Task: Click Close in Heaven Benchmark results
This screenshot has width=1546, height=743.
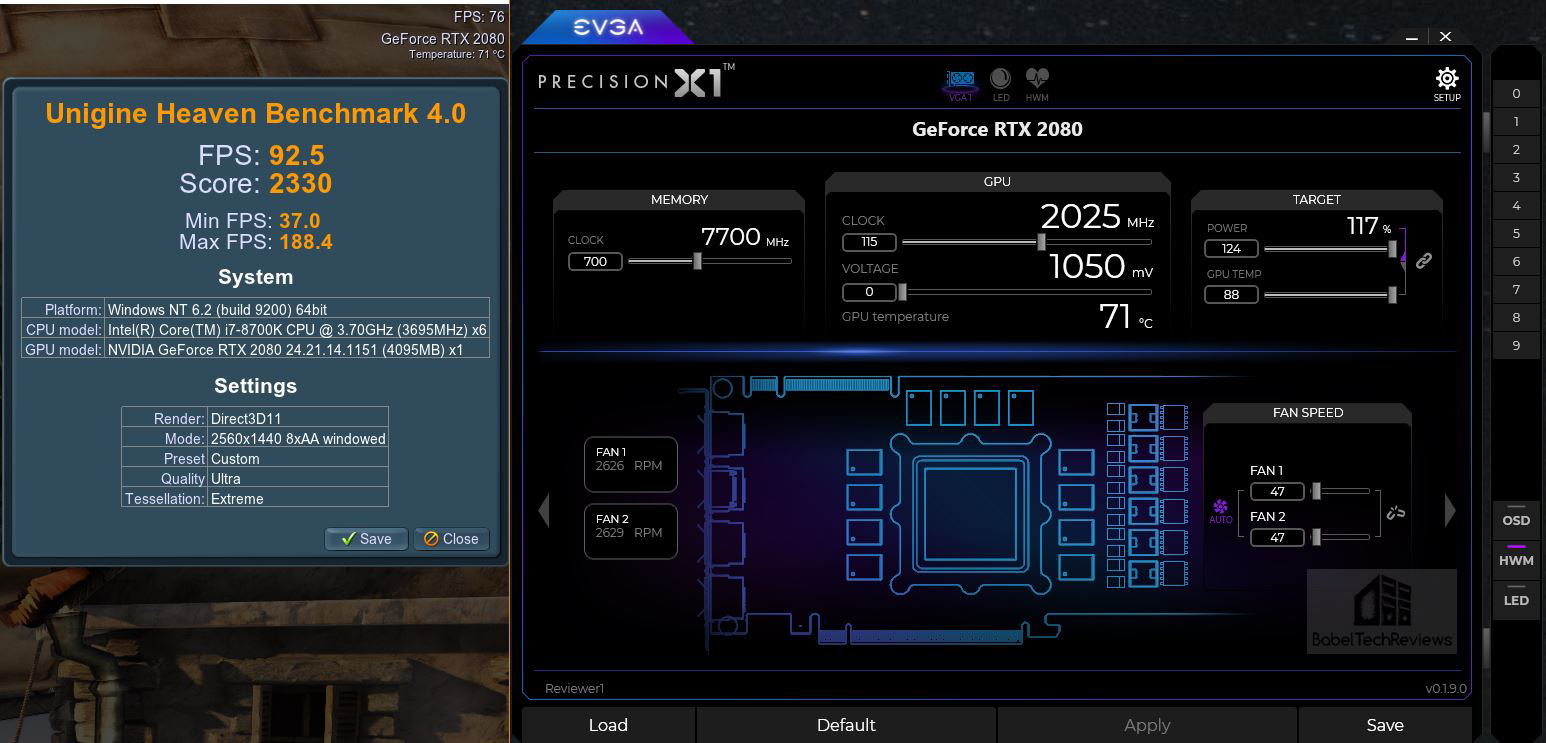Action: (451, 538)
